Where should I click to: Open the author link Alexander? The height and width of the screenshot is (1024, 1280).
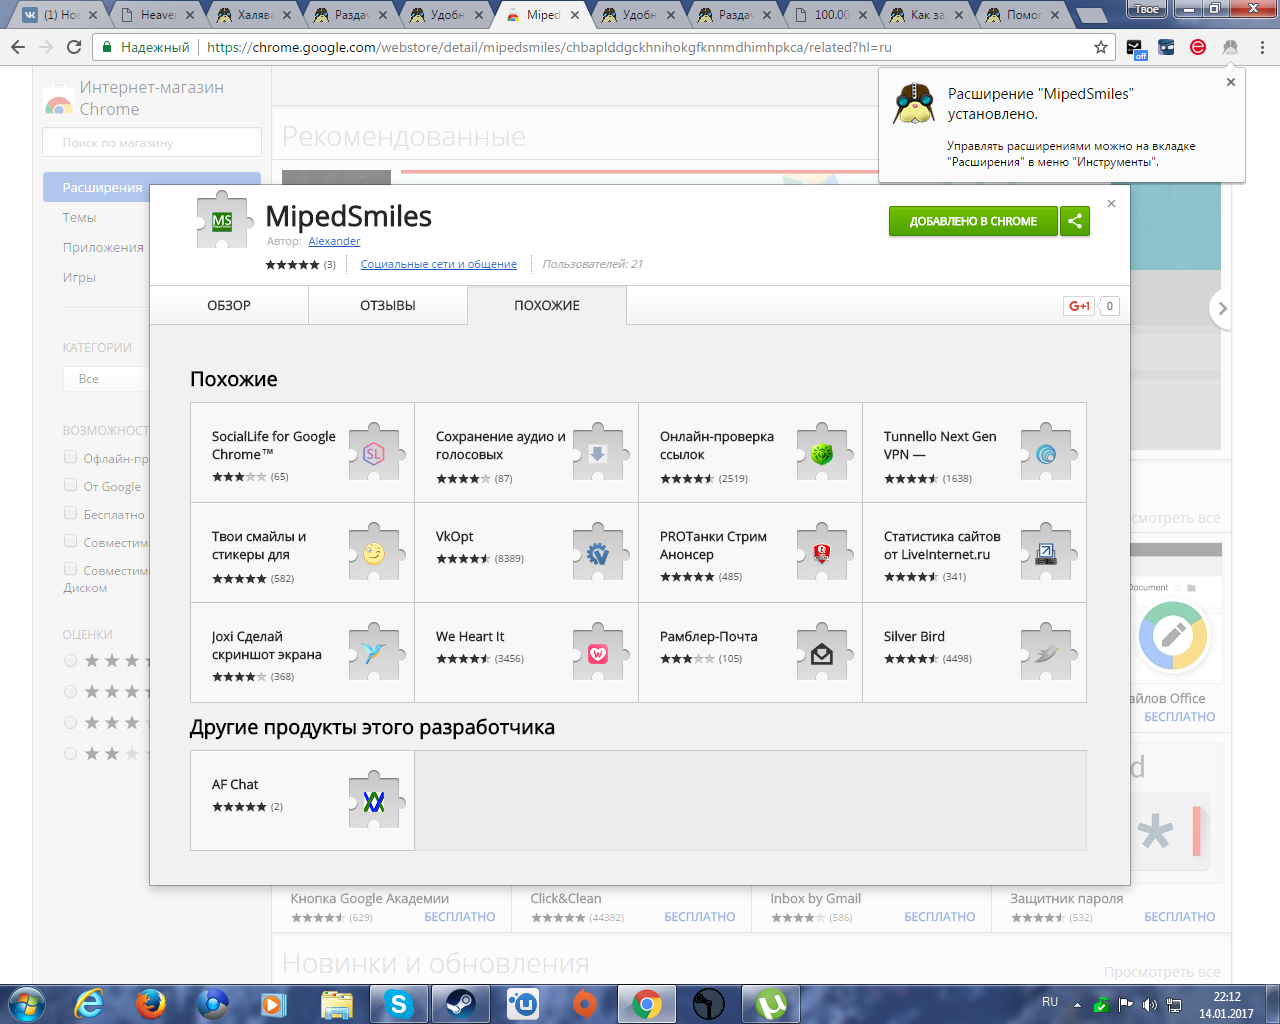click(334, 241)
